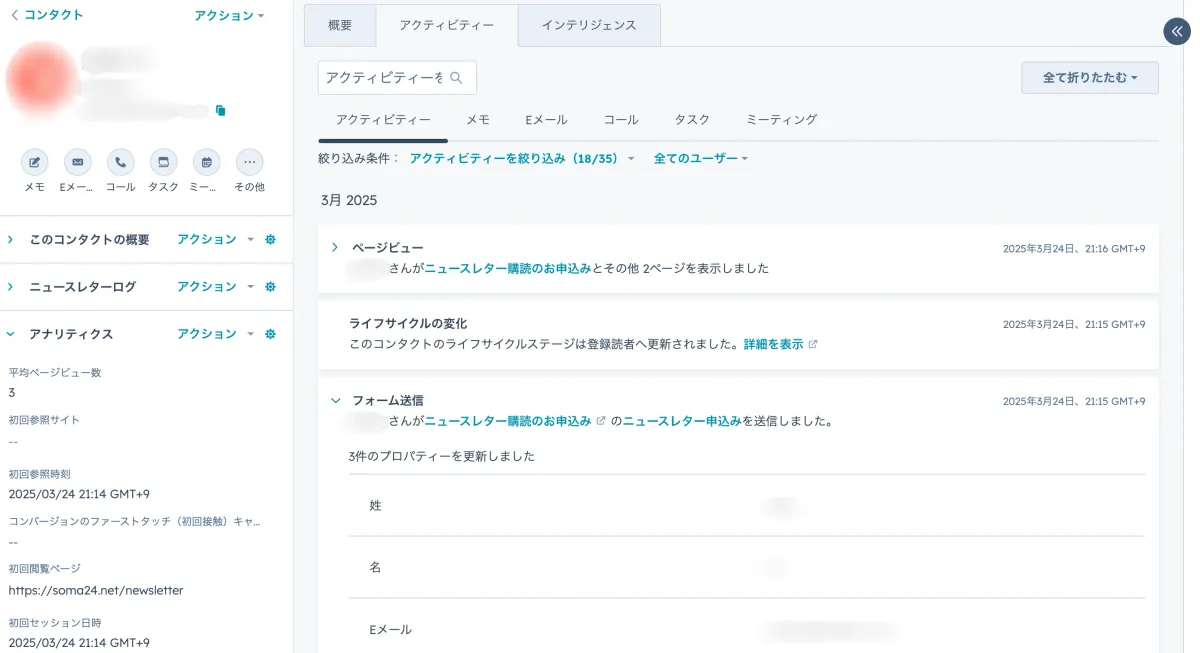Click the コール (call) icon
1200x653 pixels.
(120, 161)
